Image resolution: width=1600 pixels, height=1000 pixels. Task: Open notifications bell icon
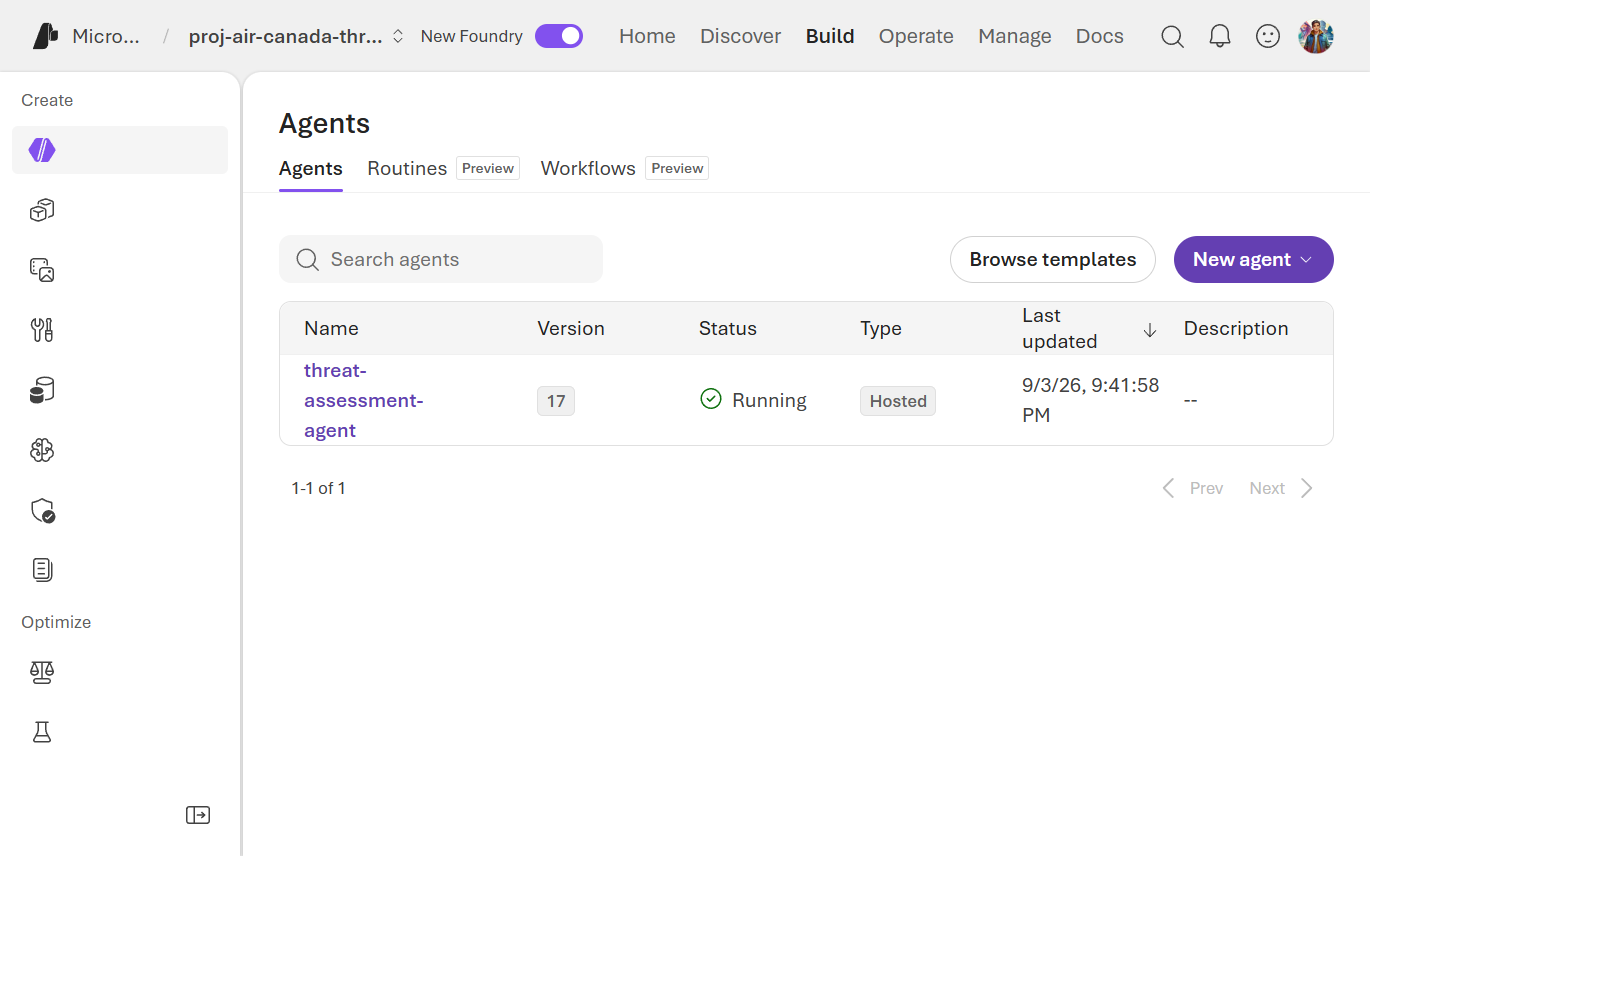[1220, 37]
